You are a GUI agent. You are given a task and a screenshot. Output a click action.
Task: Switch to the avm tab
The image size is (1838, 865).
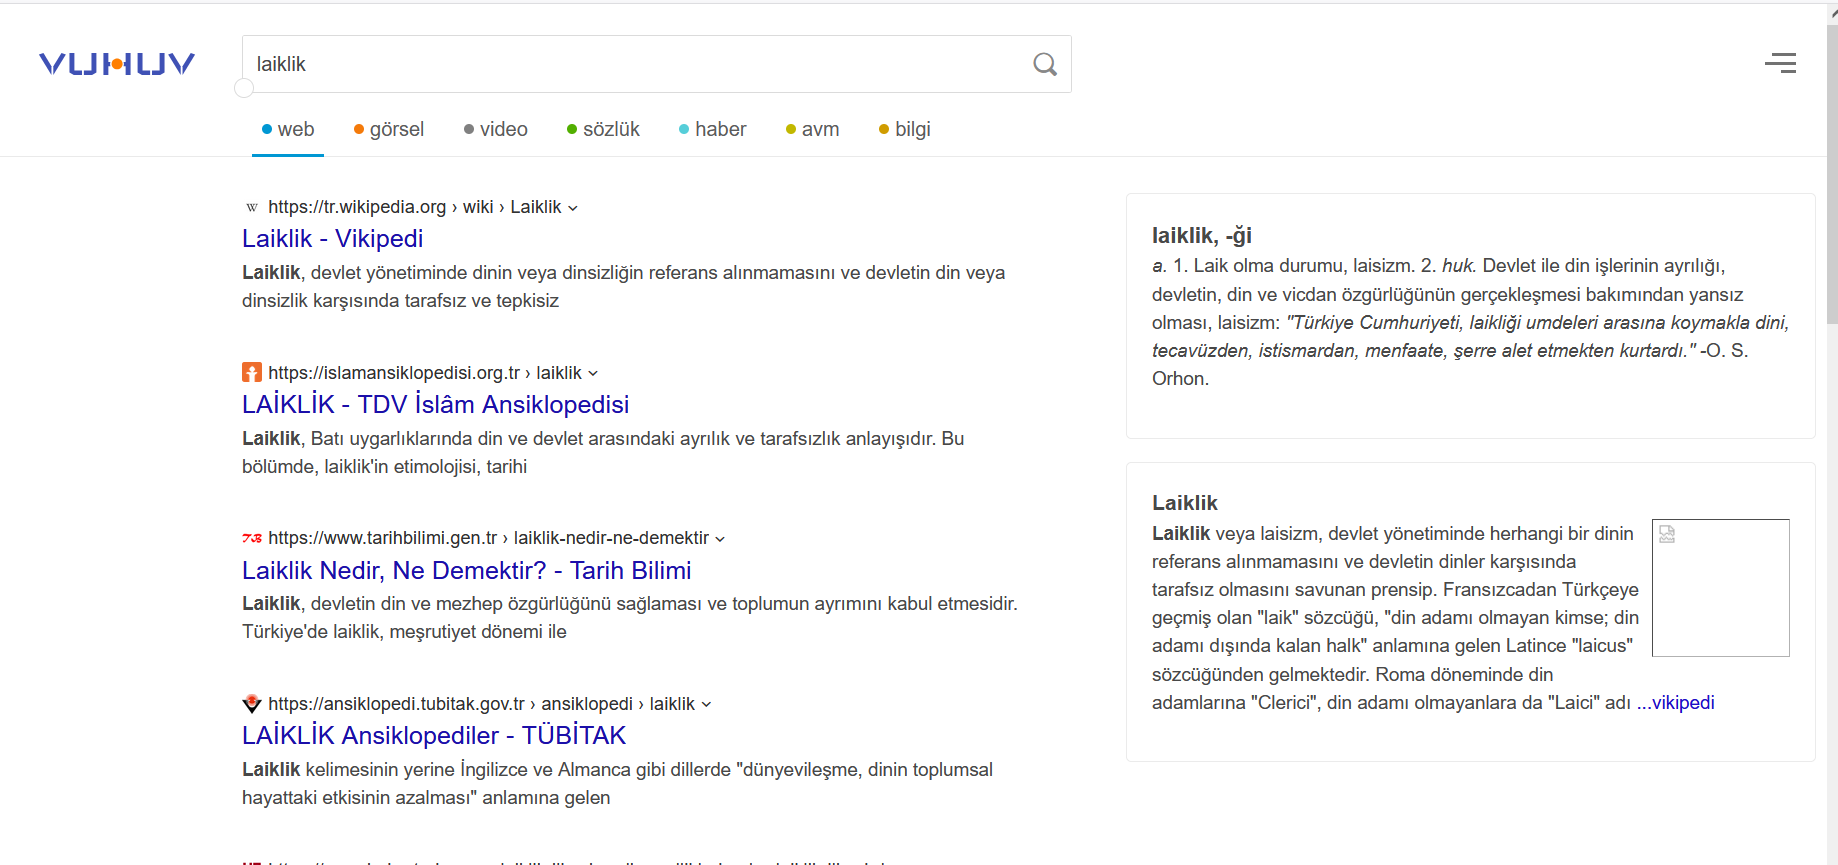pos(812,129)
